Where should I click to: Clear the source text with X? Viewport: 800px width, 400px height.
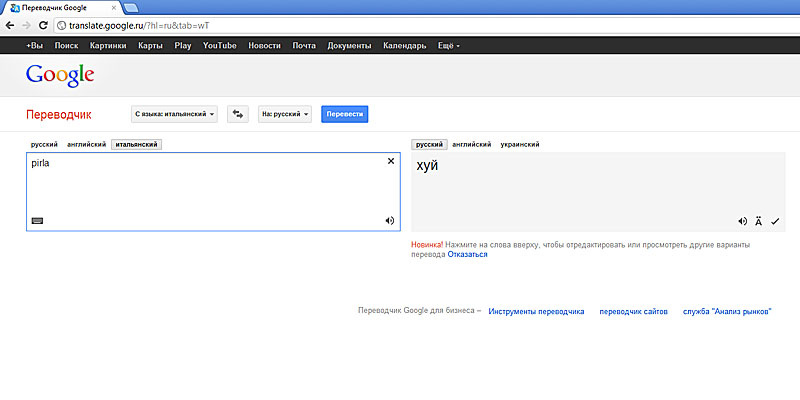[x=391, y=161]
